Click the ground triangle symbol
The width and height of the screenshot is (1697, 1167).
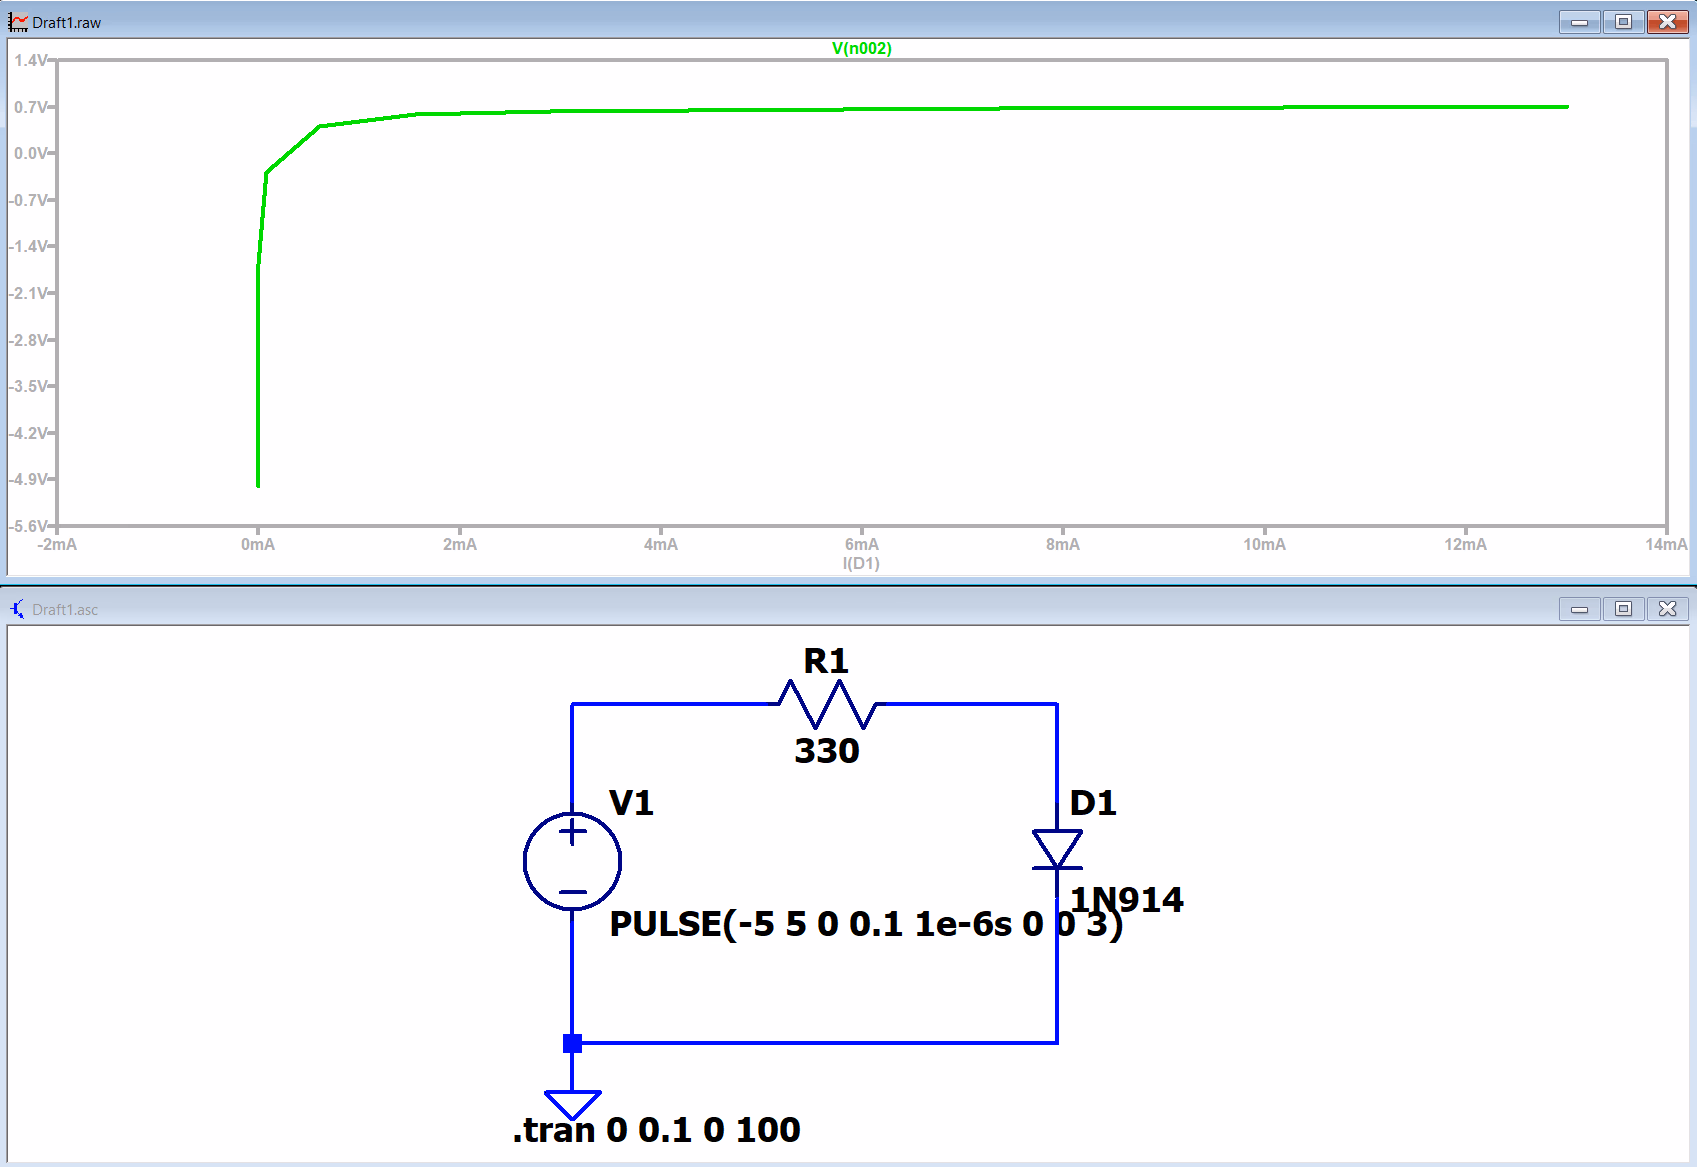click(x=572, y=1104)
